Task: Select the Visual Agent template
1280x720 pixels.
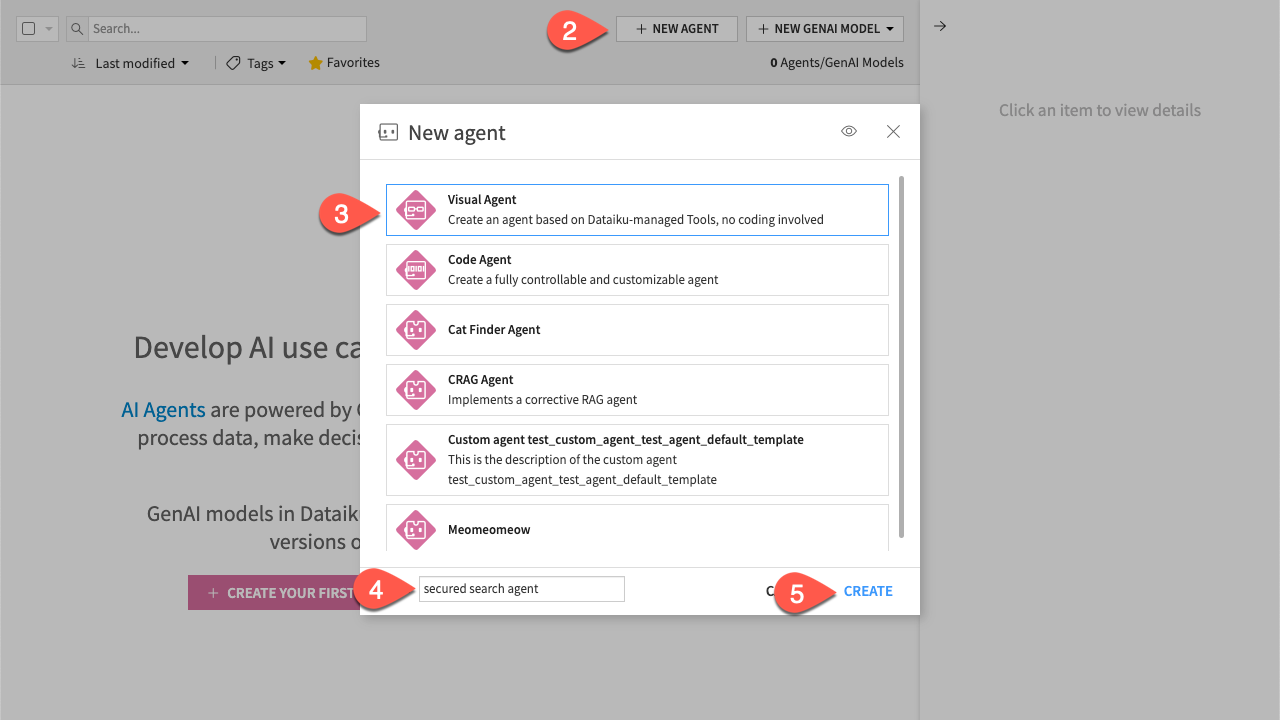Action: 637,209
